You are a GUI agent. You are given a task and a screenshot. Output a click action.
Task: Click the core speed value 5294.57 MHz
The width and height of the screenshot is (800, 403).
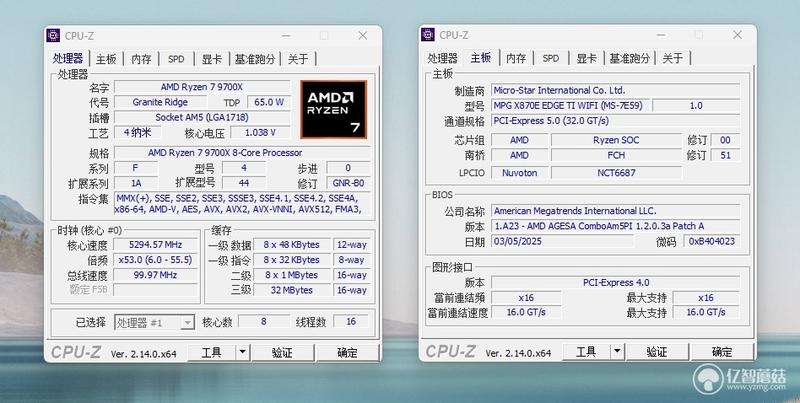click(x=156, y=245)
